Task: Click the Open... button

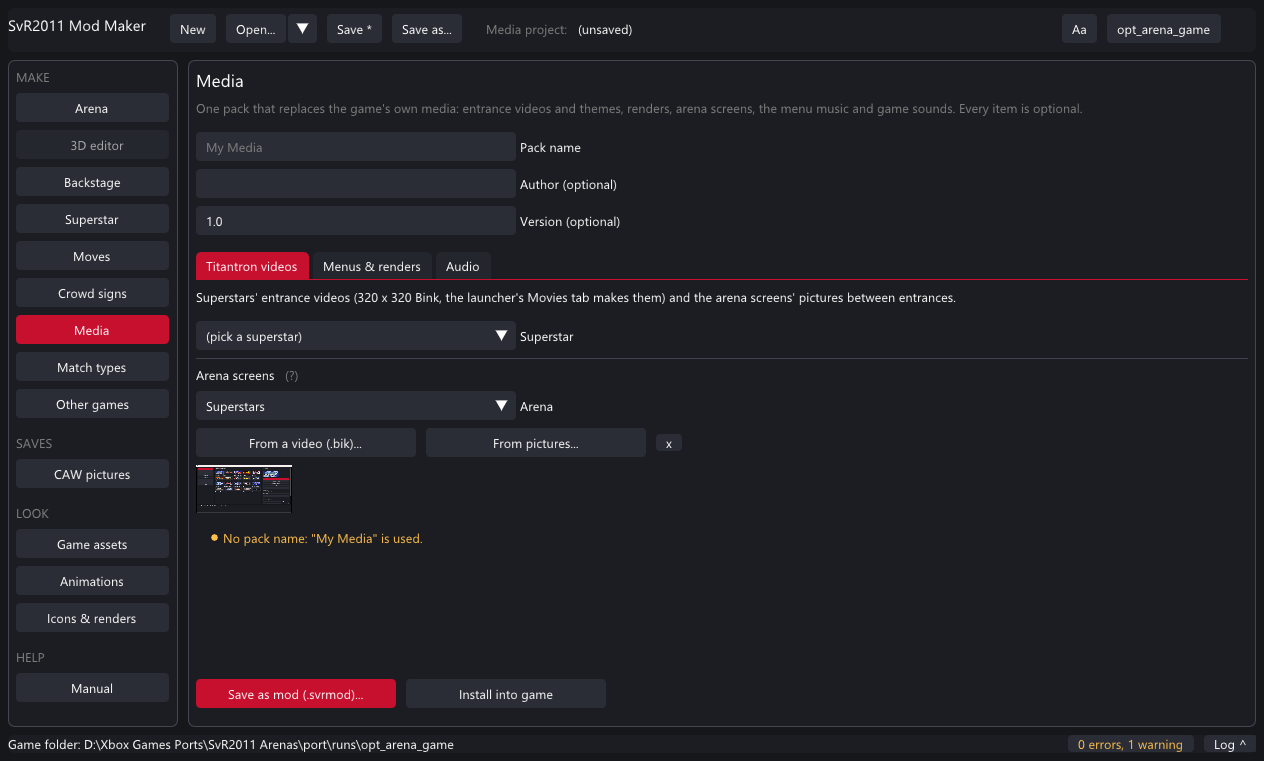Action: [x=256, y=29]
